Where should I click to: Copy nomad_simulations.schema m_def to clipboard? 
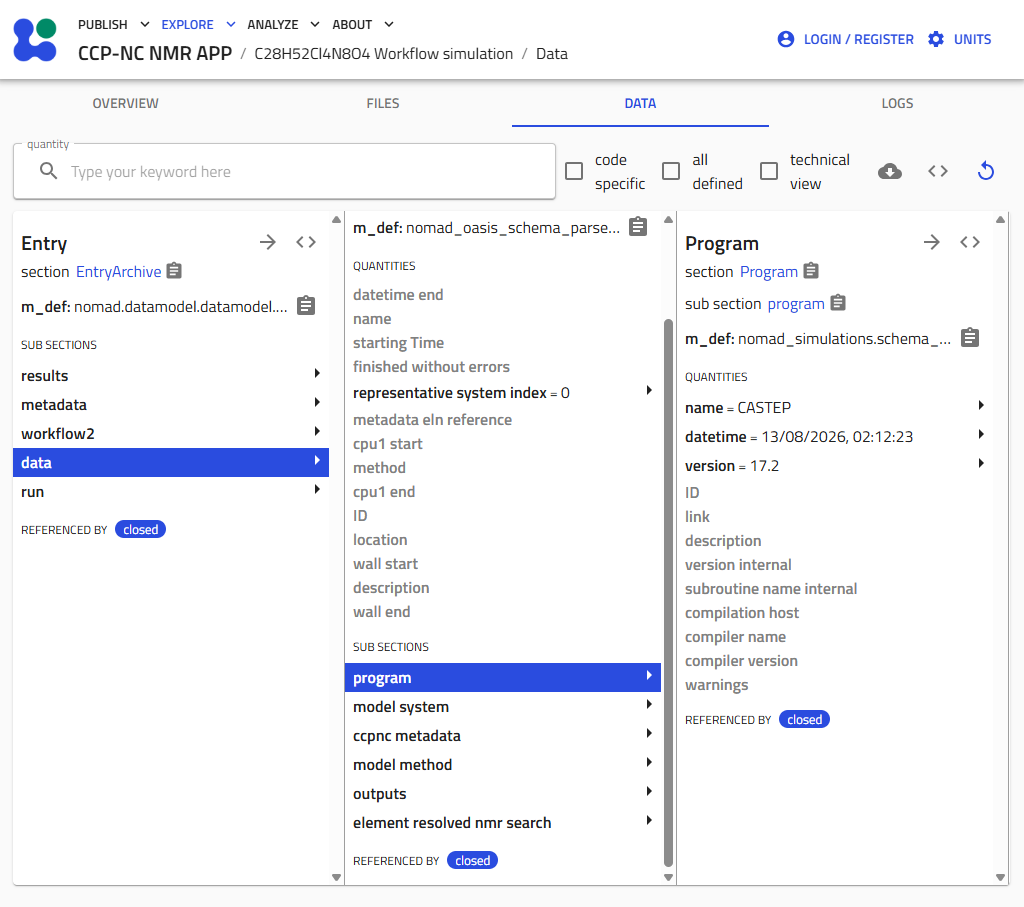(970, 338)
